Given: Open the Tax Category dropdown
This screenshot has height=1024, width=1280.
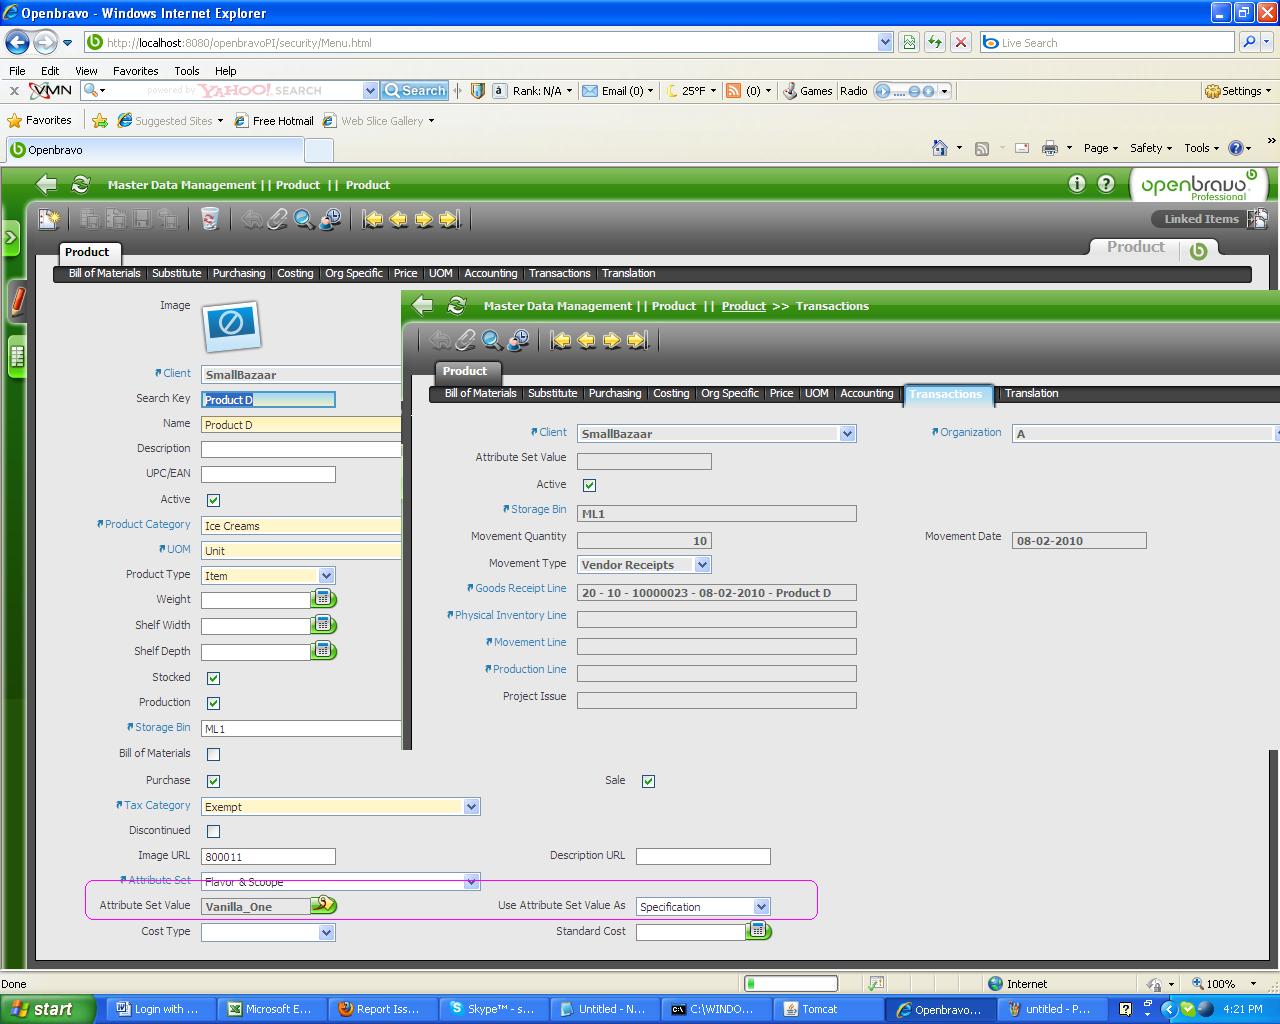Looking at the screenshot, I should [x=471, y=806].
